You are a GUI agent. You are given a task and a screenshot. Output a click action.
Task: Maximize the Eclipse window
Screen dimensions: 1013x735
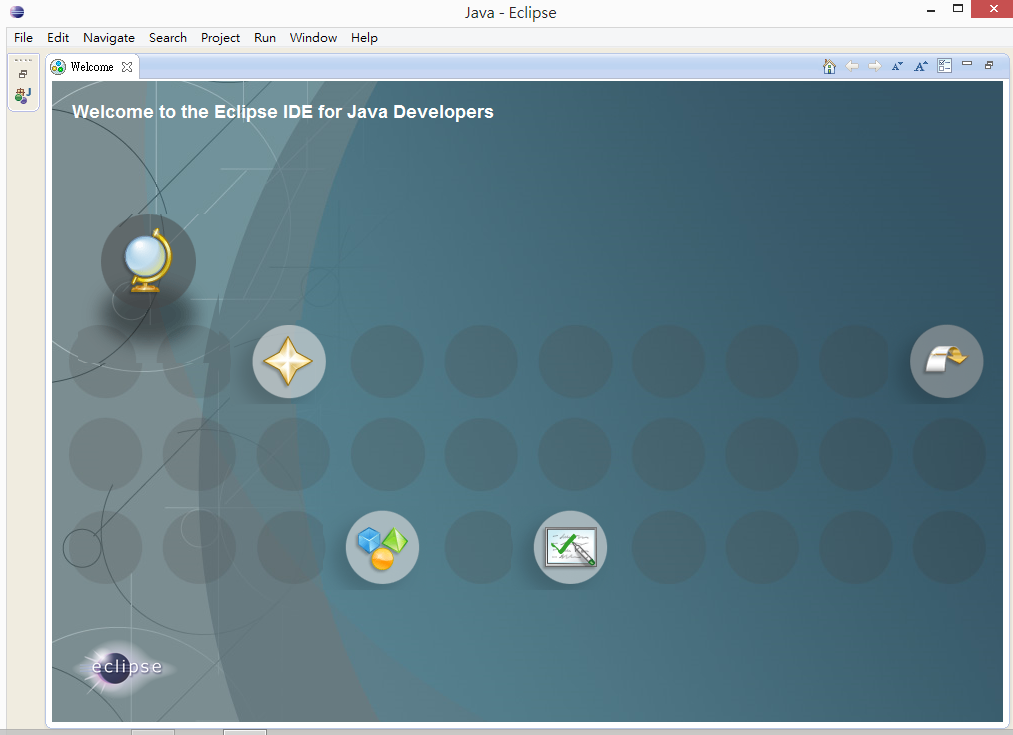point(958,9)
